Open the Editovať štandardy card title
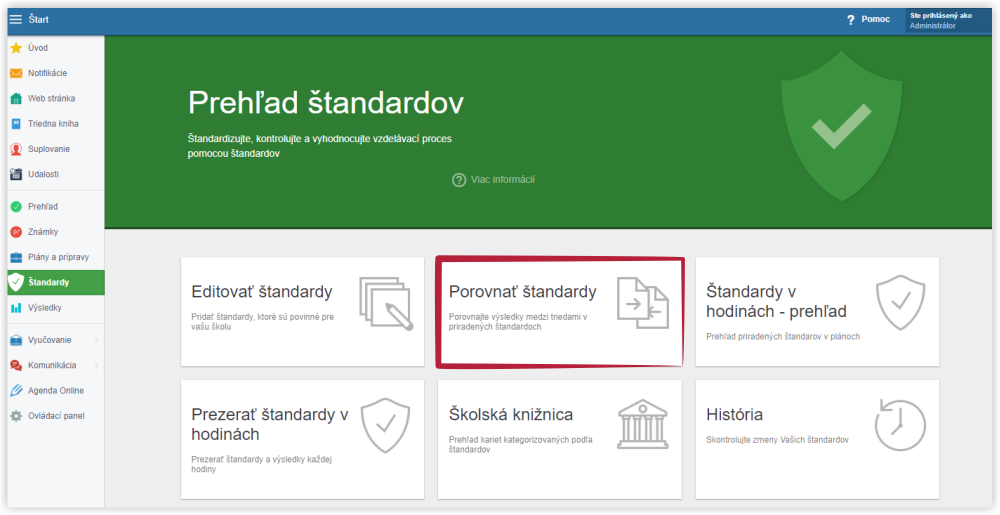The height and width of the screenshot is (515, 1000). click(261, 292)
